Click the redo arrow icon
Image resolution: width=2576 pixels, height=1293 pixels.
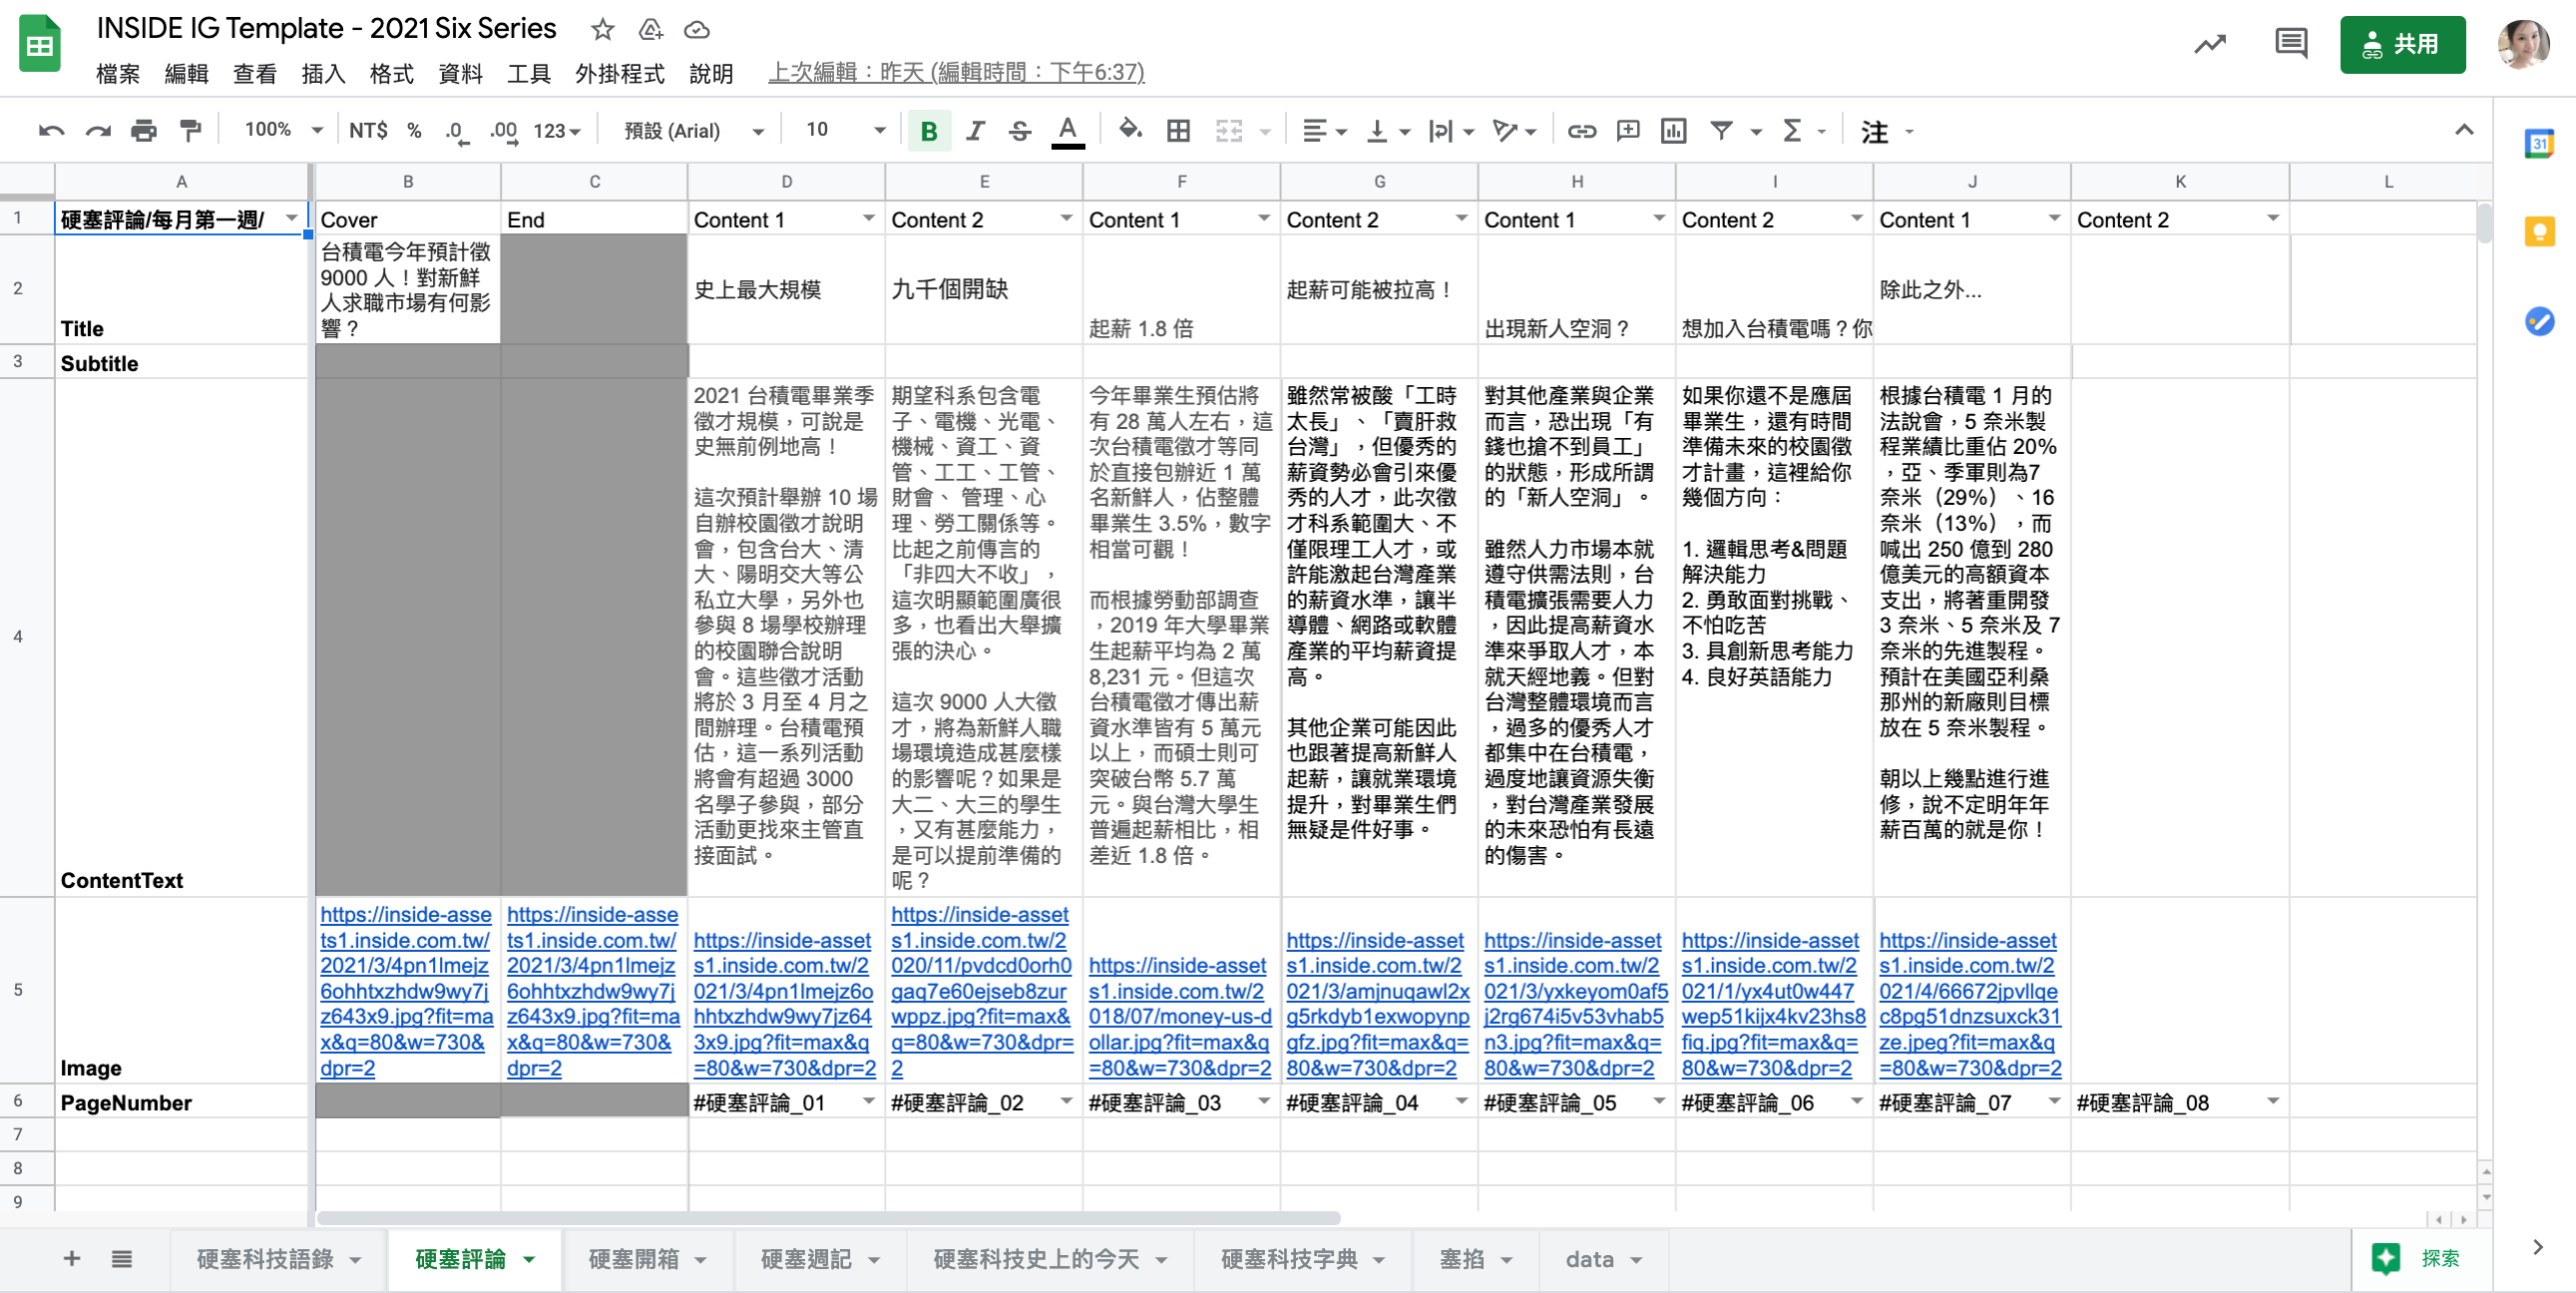pos(97,131)
